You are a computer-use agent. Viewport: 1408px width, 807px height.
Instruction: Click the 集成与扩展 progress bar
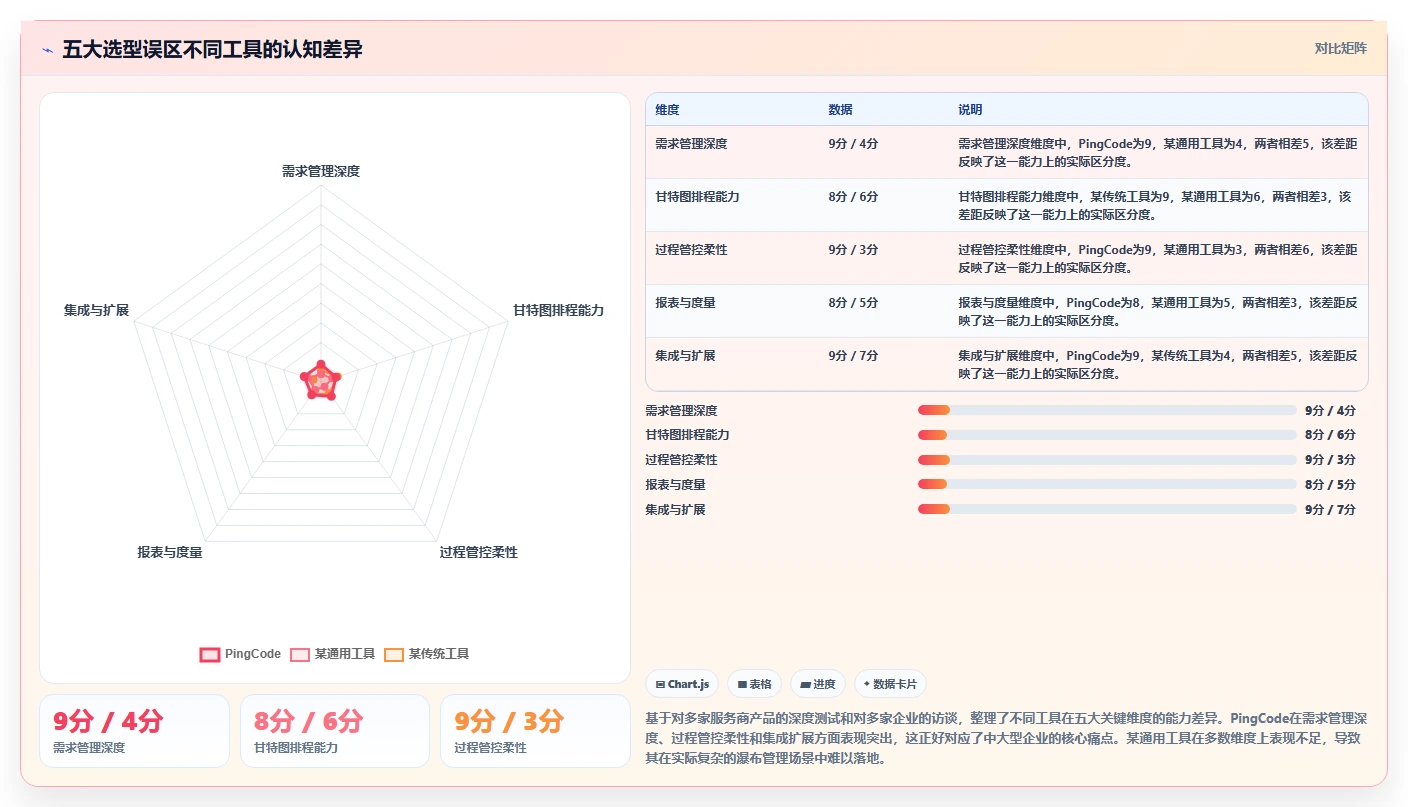click(1107, 509)
